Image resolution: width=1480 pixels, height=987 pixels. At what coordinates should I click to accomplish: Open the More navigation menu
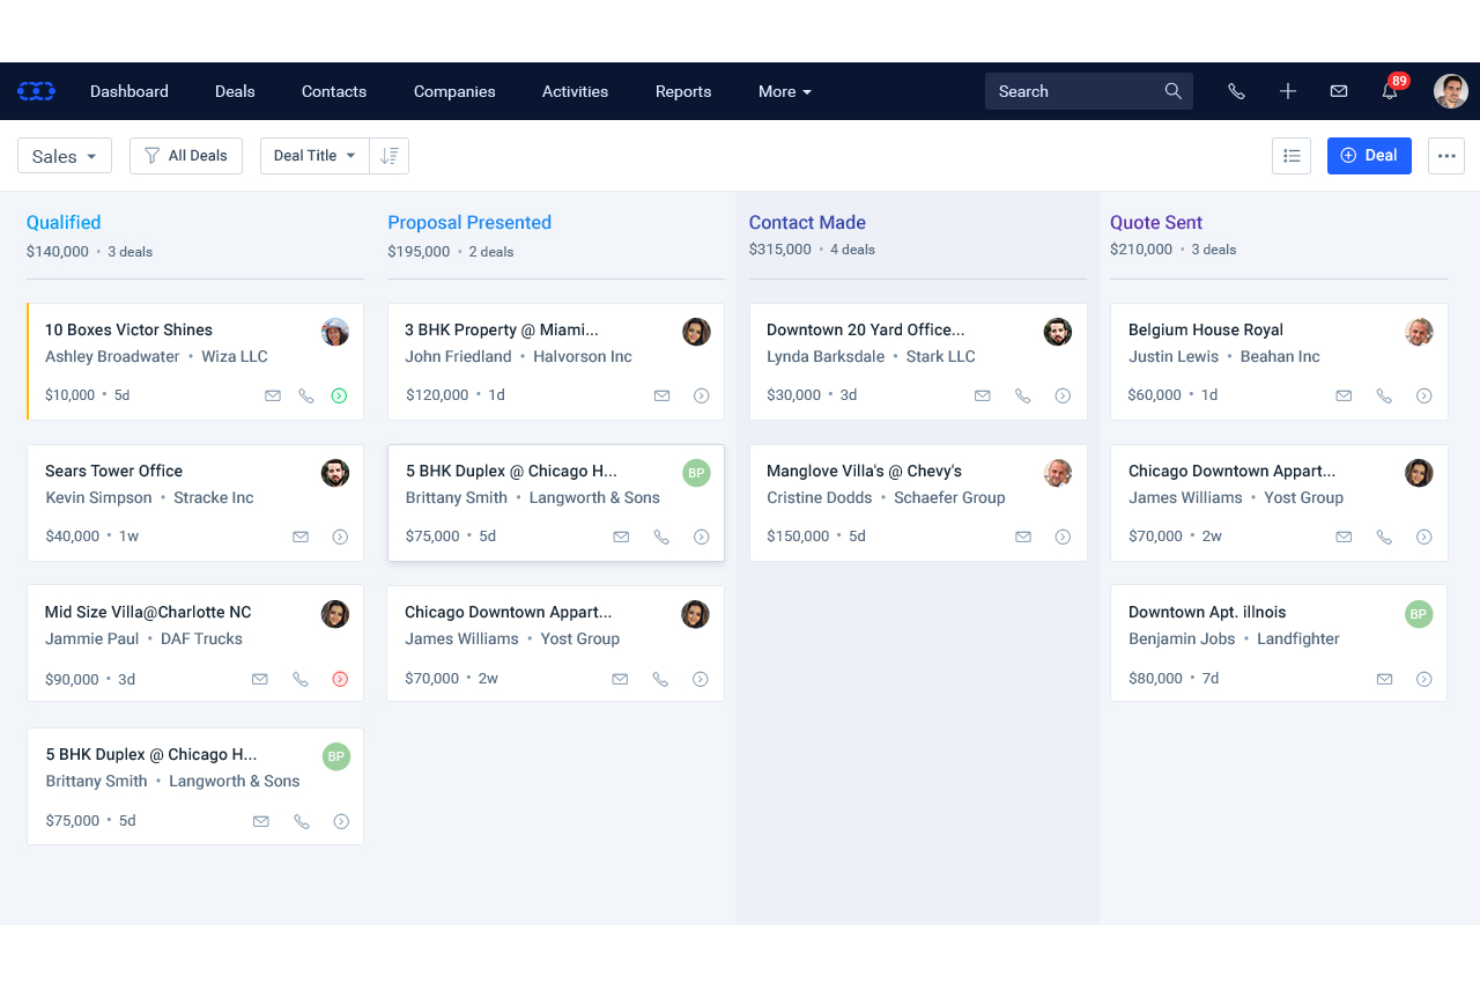[784, 91]
